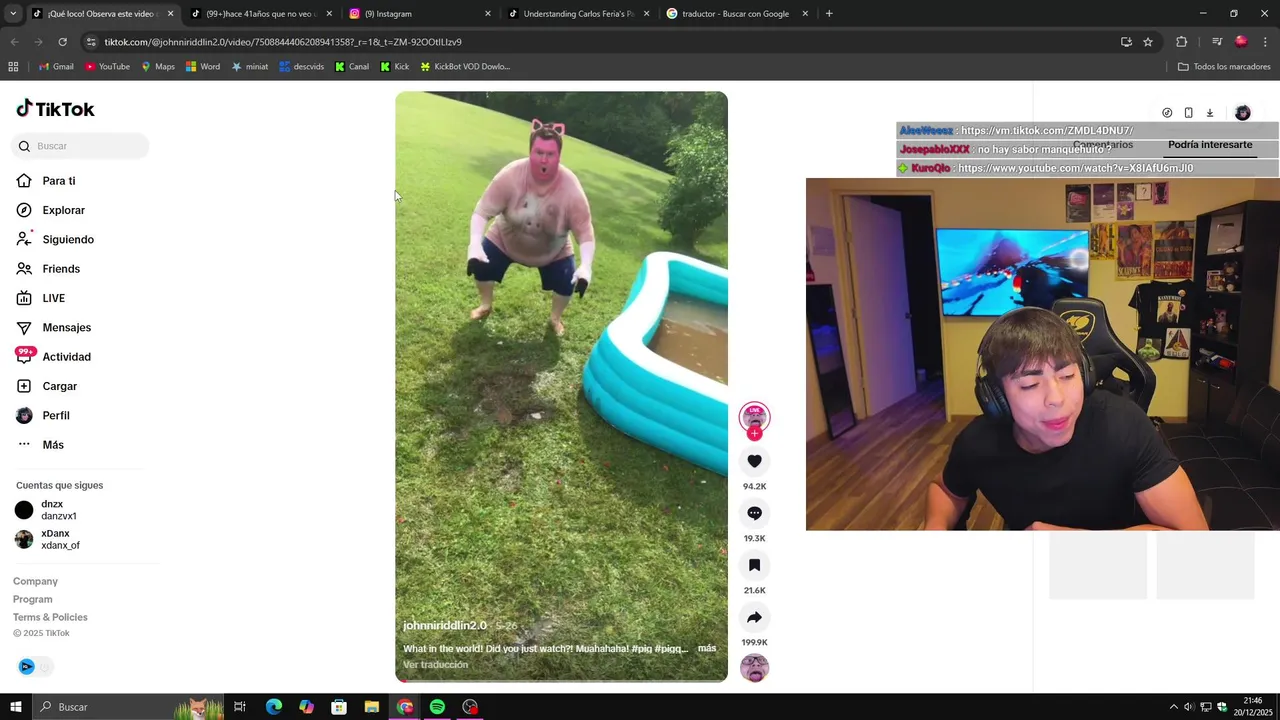Image resolution: width=1280 pixels, height=720 pixels.
Task: Expand Terms & Policies footer section
Action: [50, 617]
